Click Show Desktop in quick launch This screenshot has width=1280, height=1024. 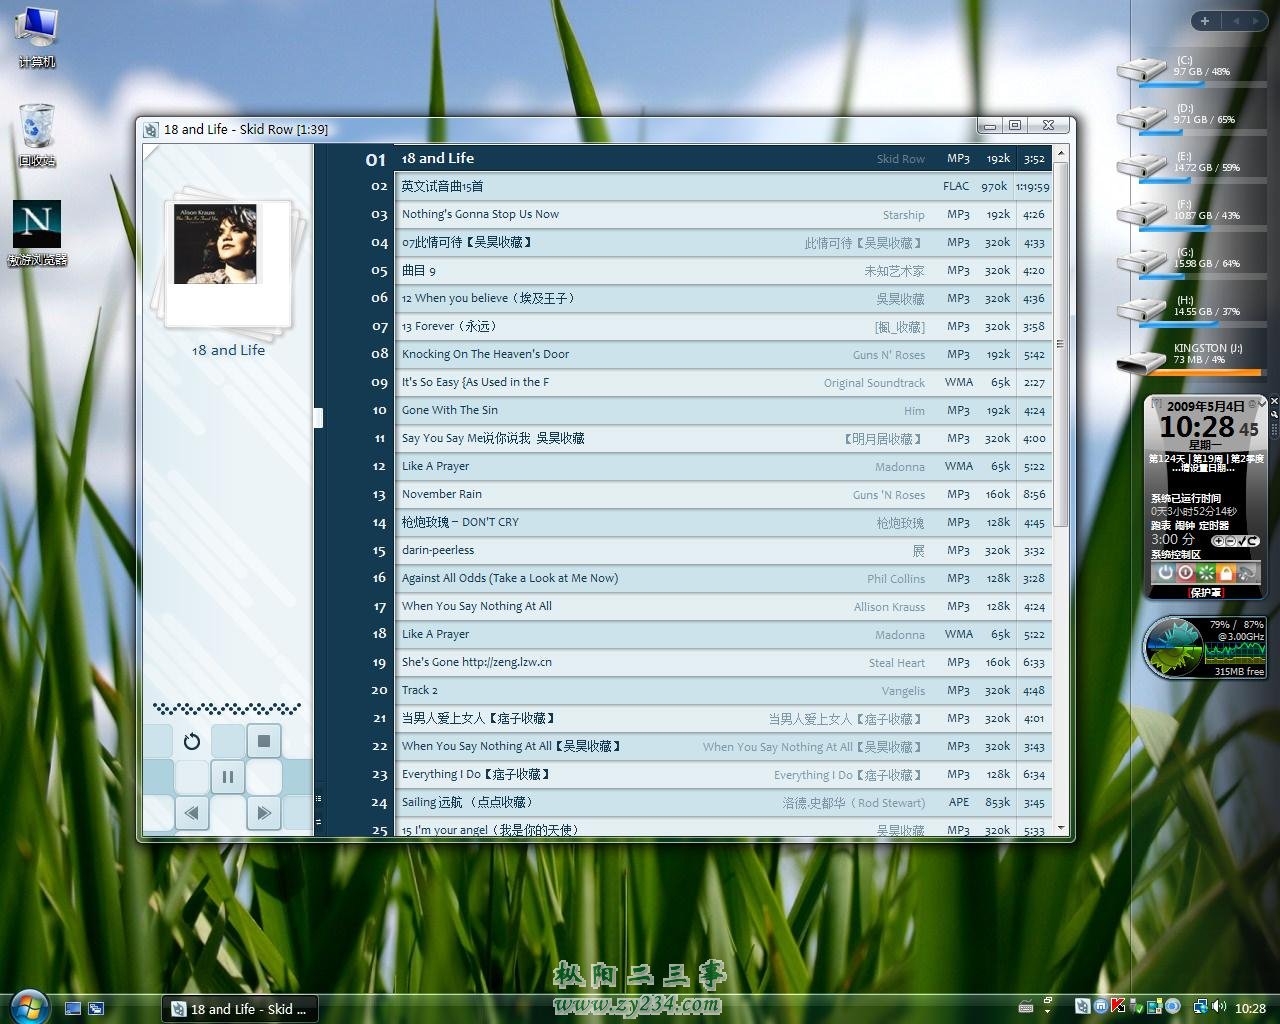tap(73, 1009)
